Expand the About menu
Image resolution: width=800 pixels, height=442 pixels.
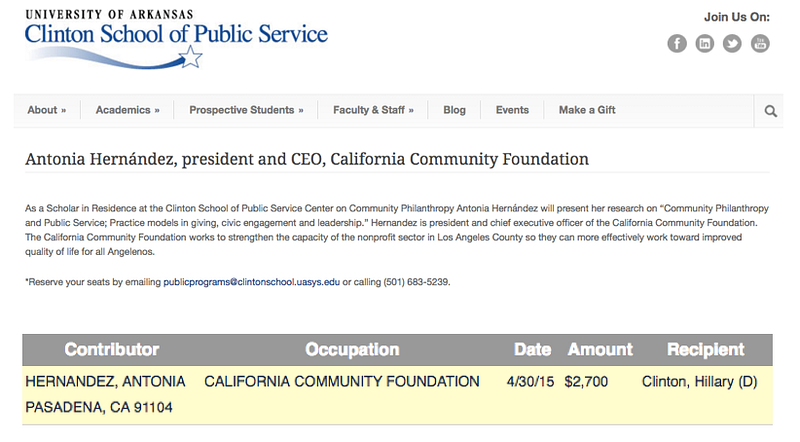(x=47, y=110)
